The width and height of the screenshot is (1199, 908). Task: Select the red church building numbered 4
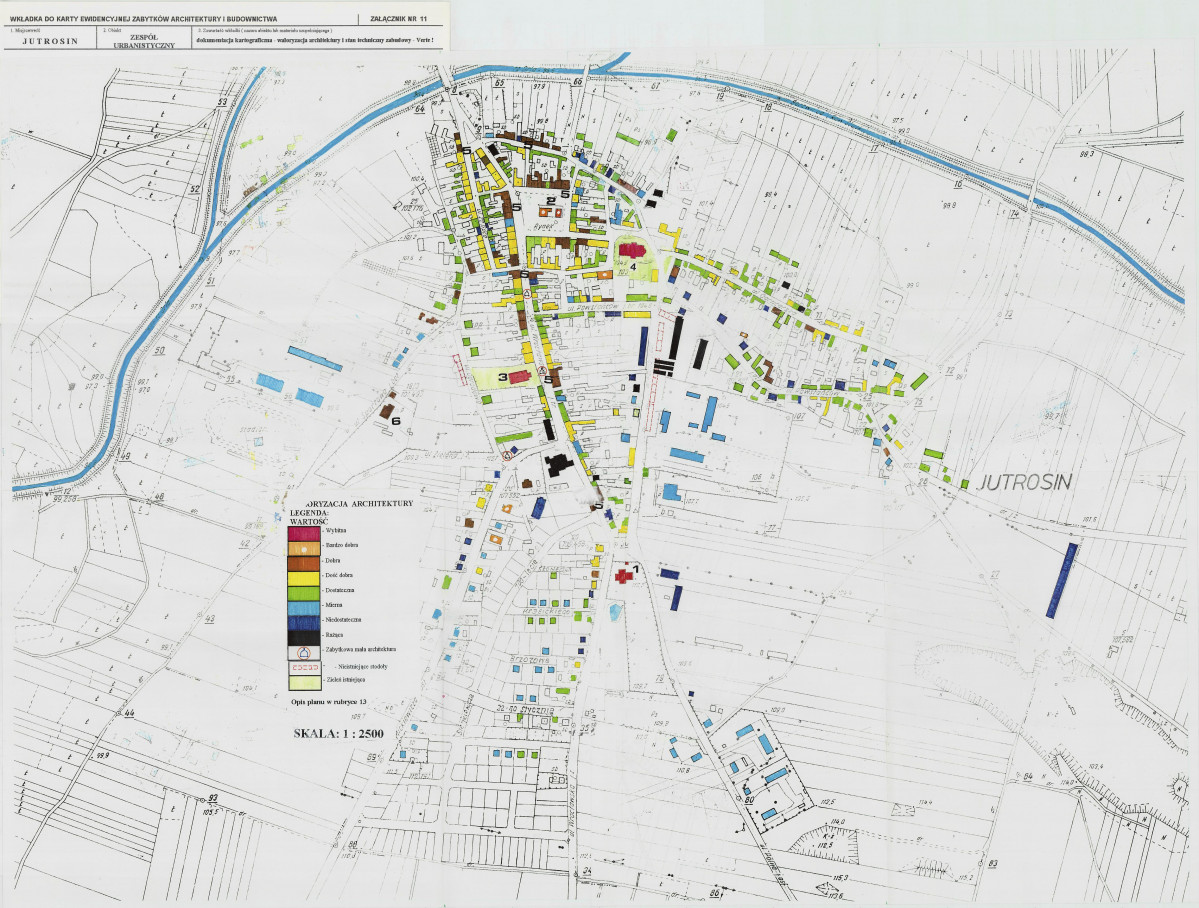pos(631,251)
